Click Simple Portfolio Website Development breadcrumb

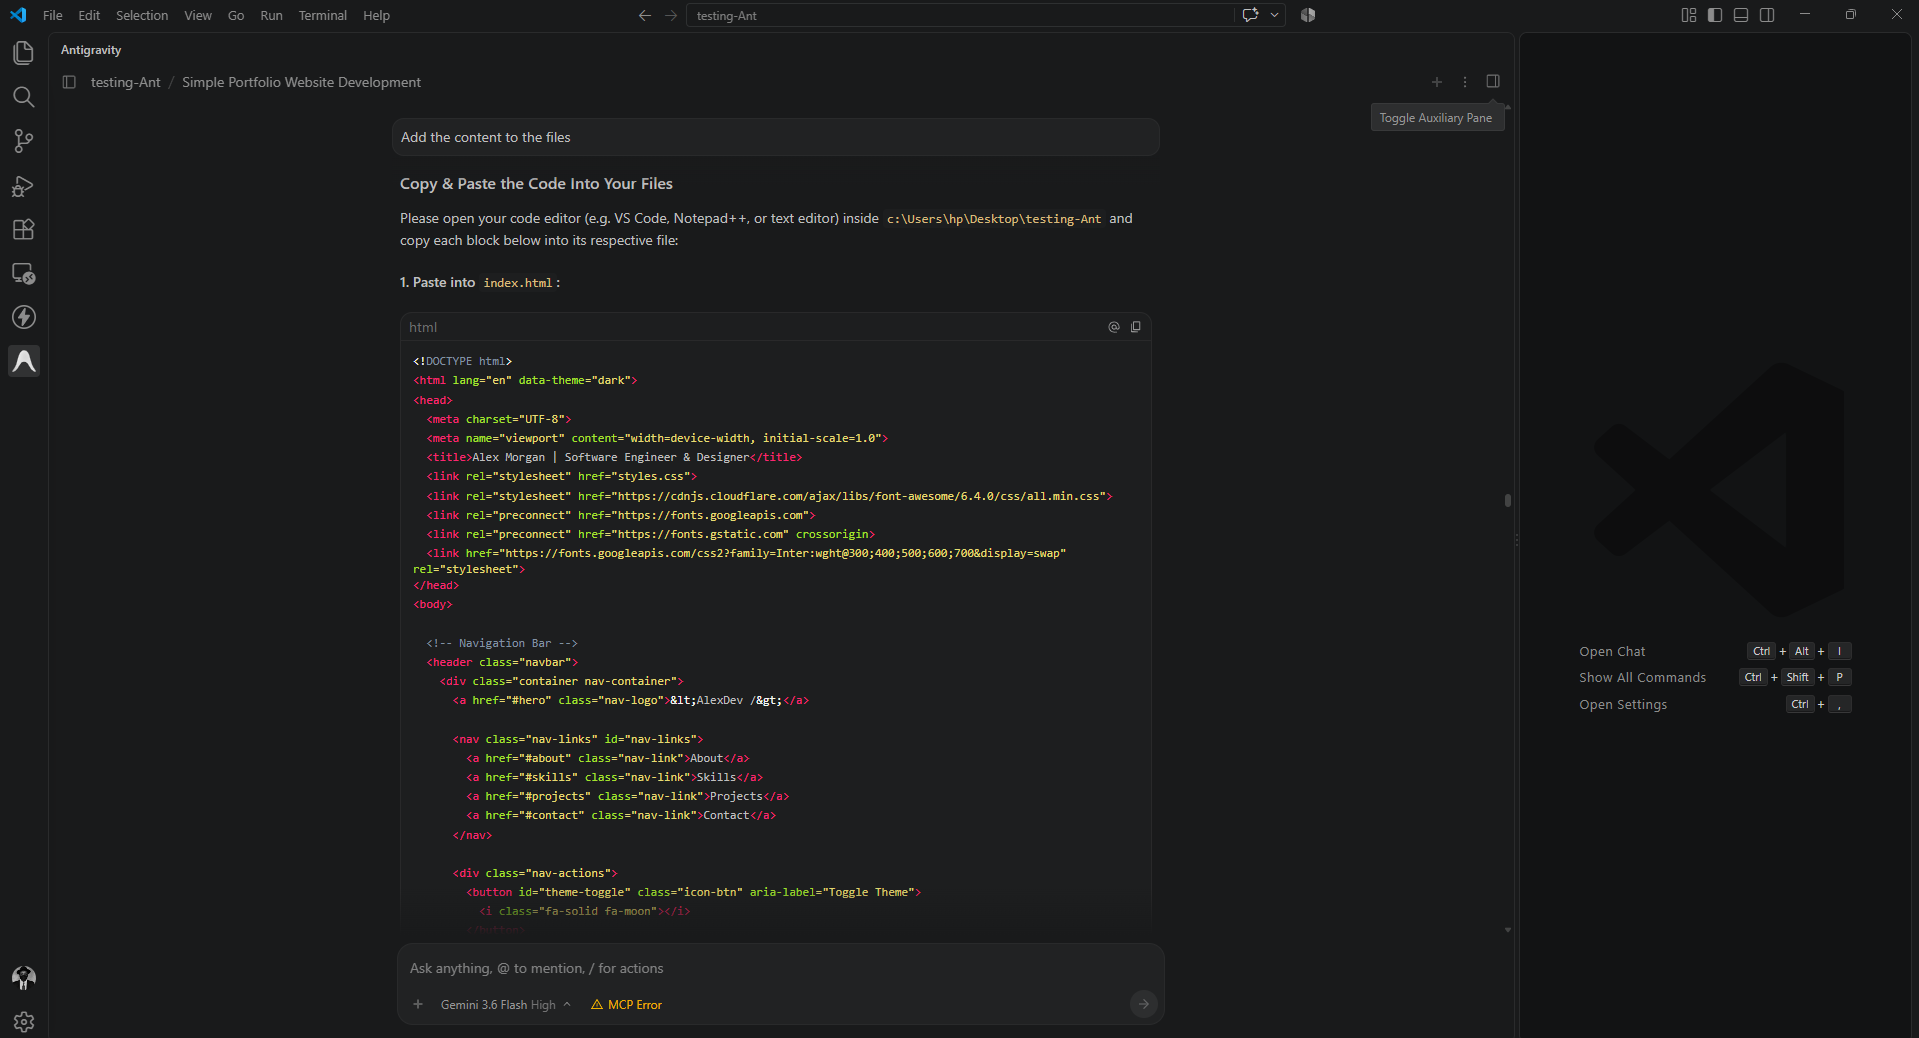coord(301,82)
